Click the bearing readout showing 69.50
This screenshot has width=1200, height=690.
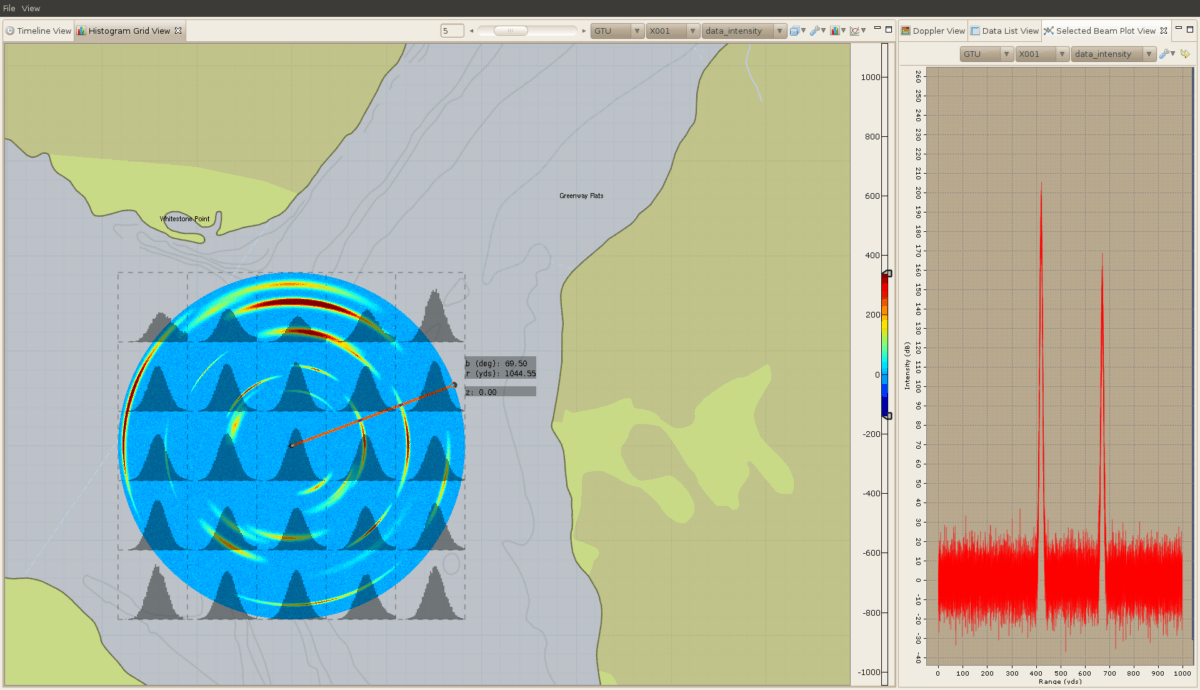coord(496,363)
